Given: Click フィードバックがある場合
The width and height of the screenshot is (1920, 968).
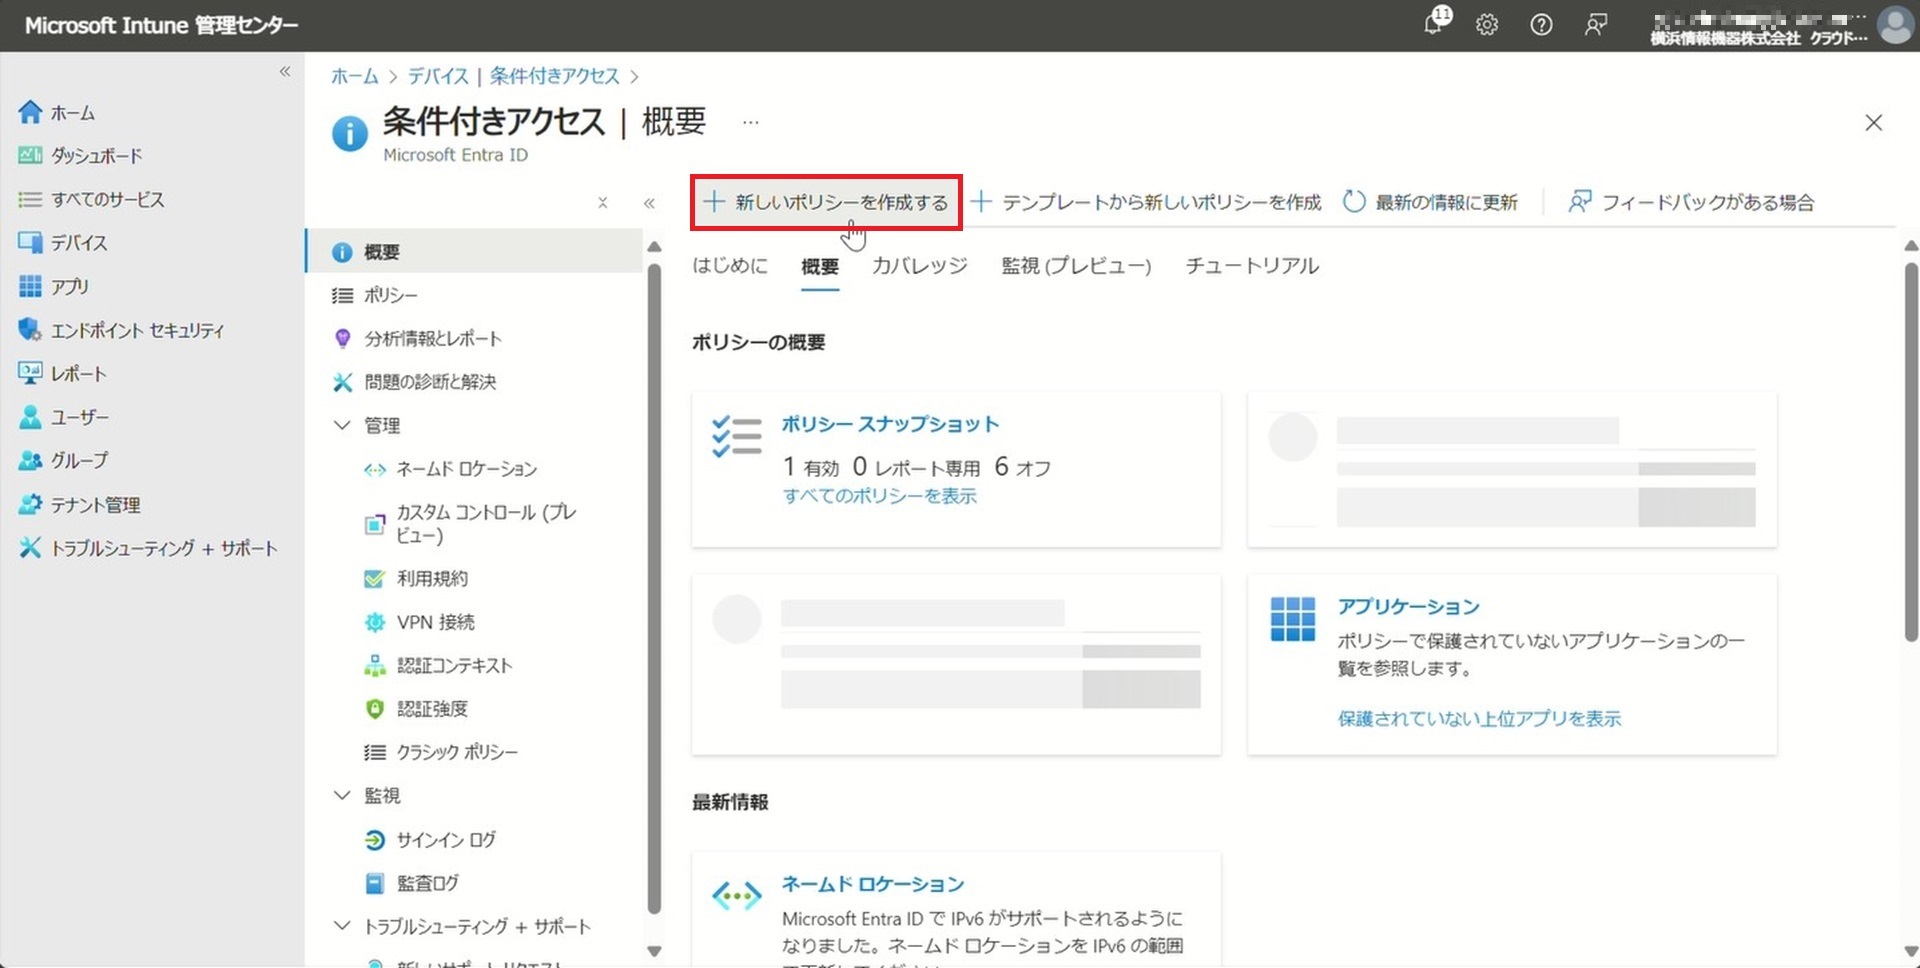Looking at the screenshot, I should tap(1692, 202).
